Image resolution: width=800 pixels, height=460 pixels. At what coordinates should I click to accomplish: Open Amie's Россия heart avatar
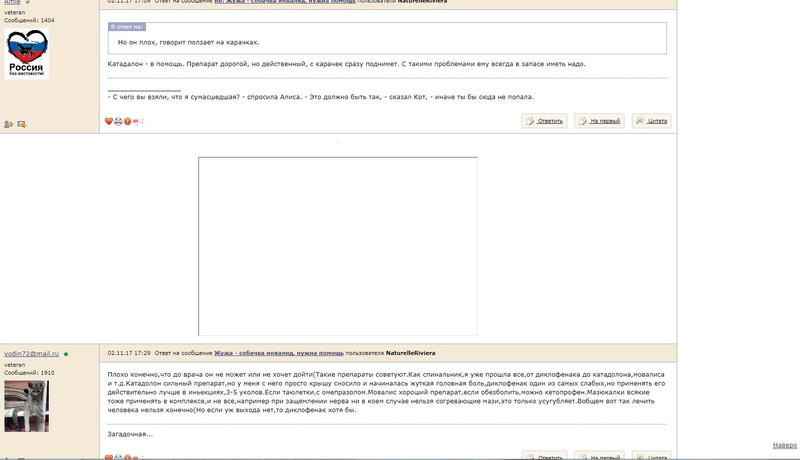click(27, 53)
